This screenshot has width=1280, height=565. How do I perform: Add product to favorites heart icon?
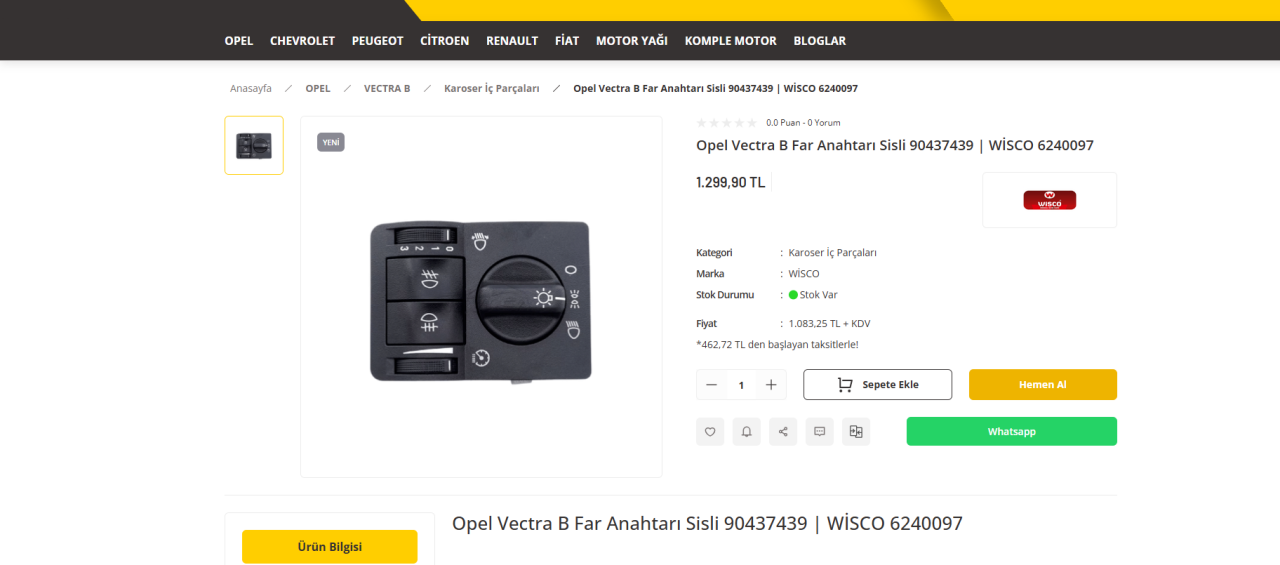pyautogui.click(x=710, y=431)
